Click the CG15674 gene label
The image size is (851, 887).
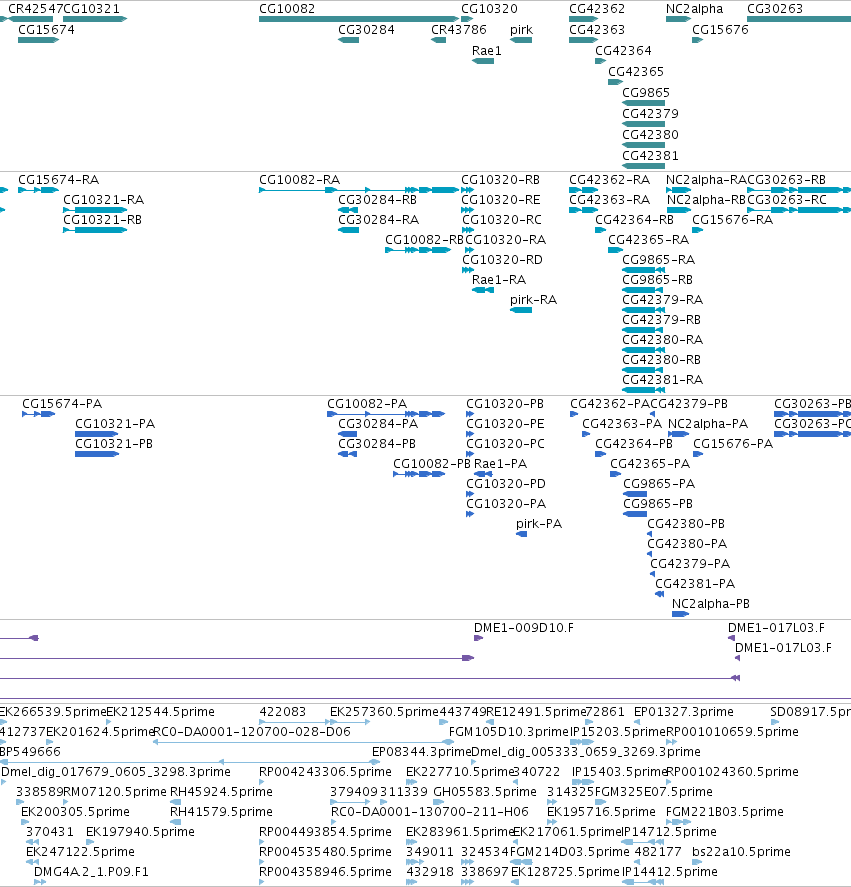(46, 30)
